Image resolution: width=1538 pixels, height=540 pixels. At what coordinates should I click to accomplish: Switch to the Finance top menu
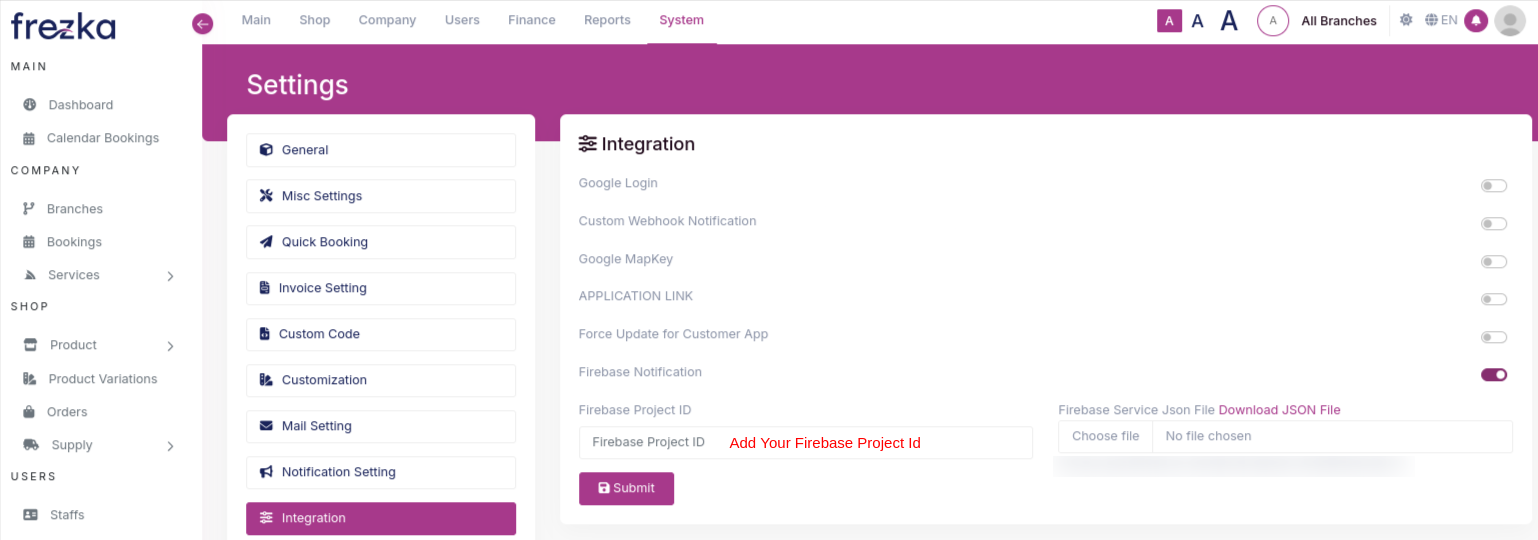click(x=532, y=20)
